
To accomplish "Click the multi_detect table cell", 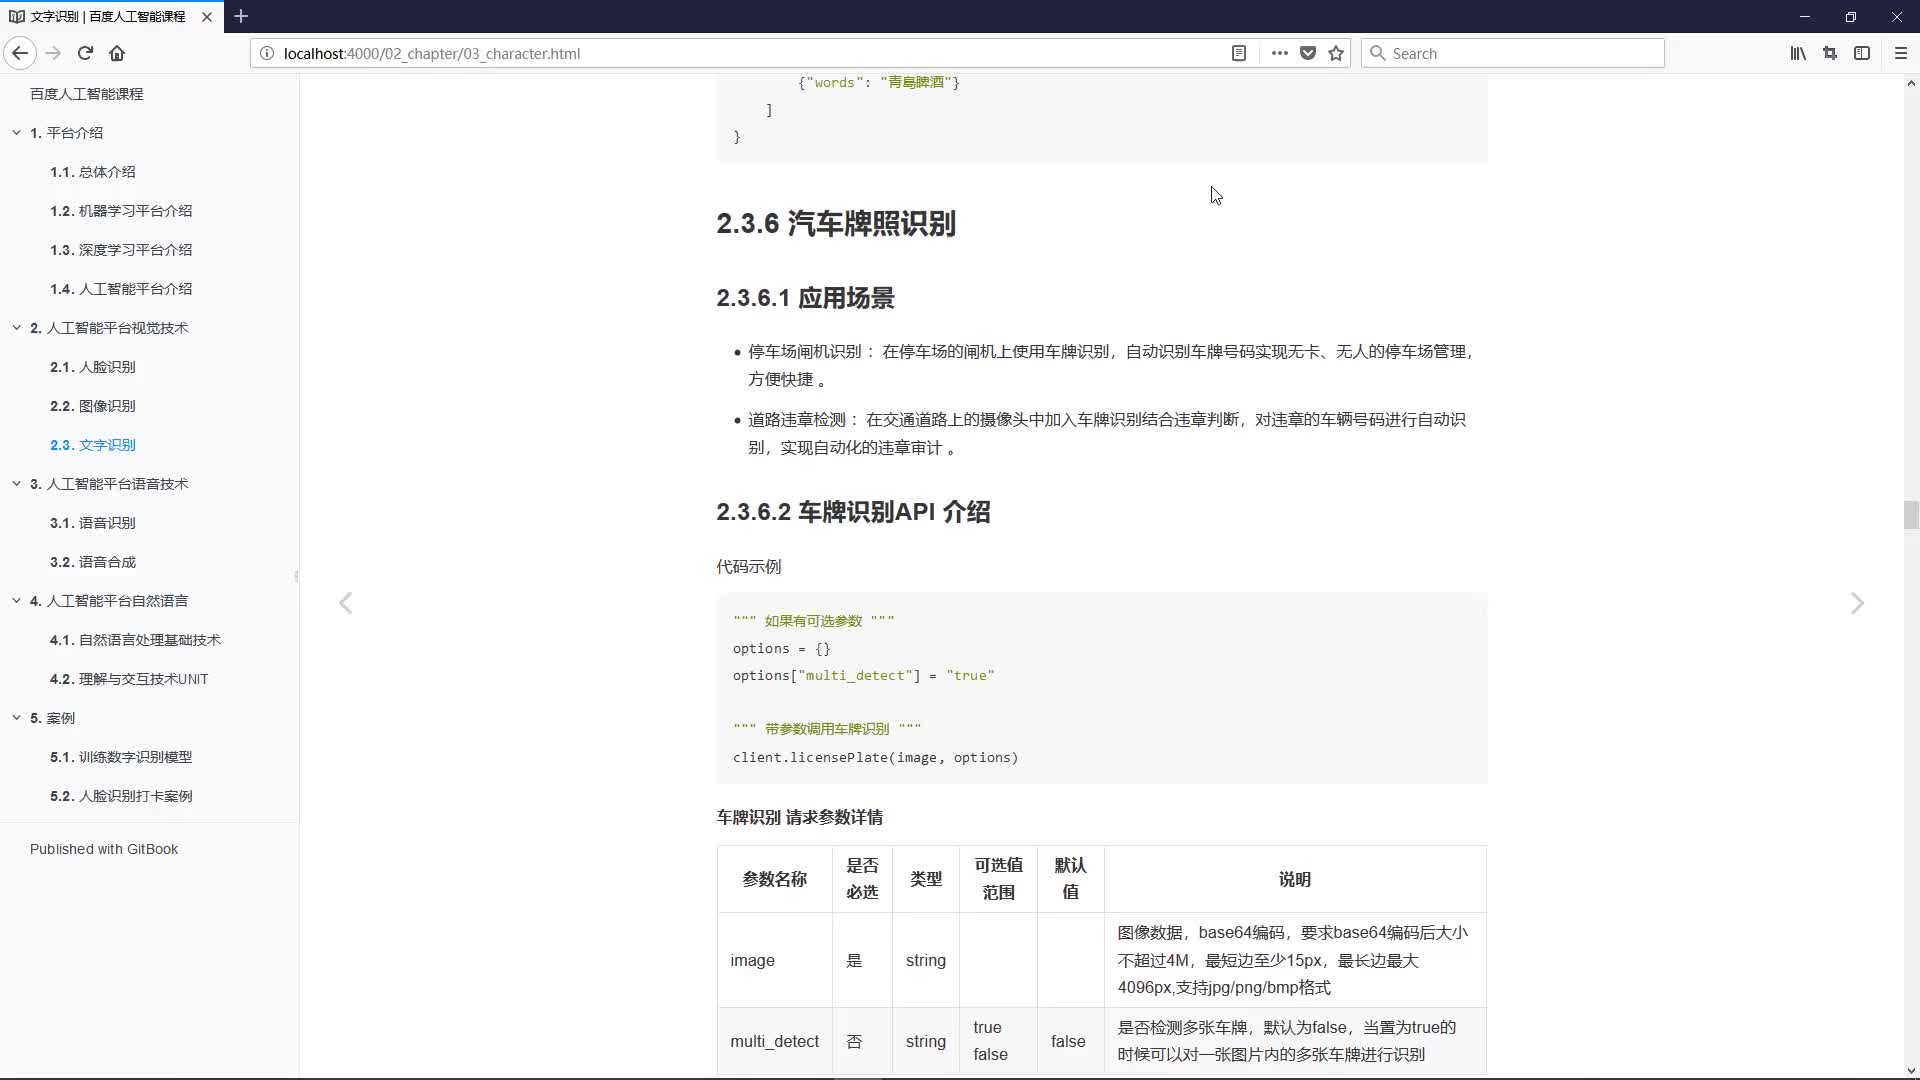I will (774, 1041).
